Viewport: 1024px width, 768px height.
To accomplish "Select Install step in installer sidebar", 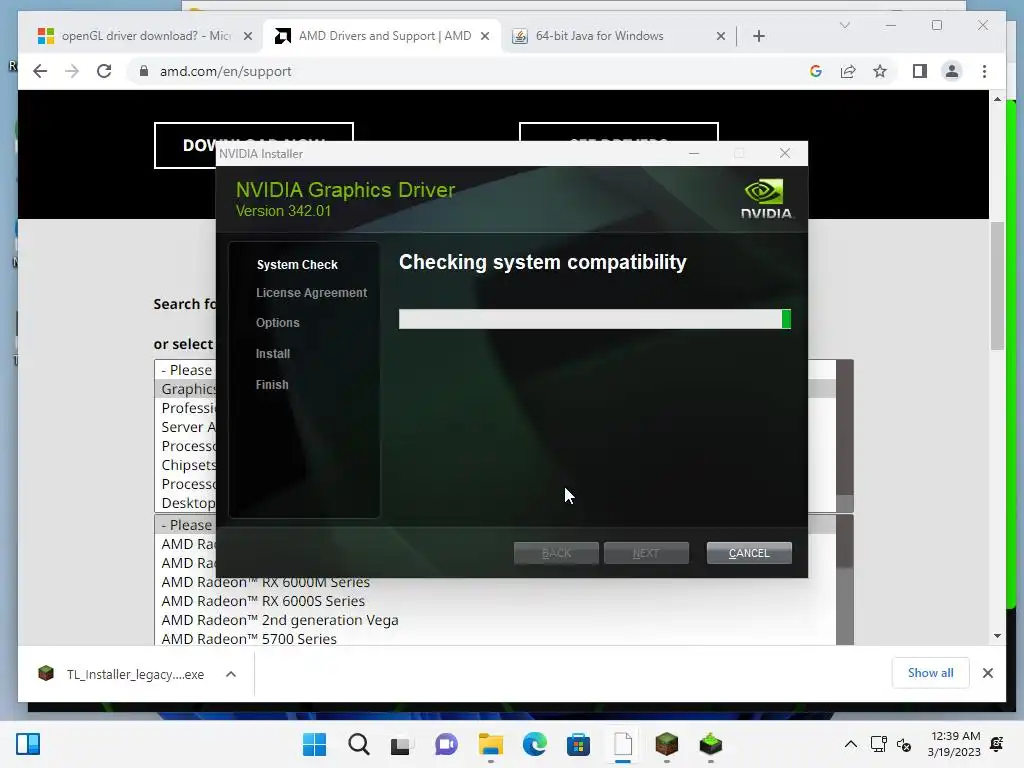I will (x=273, y=353).
